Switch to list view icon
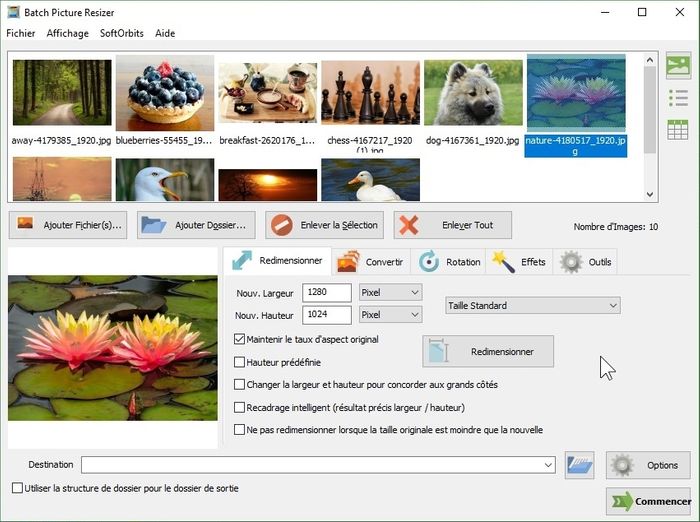700x522 pixels. click(678, 97)
